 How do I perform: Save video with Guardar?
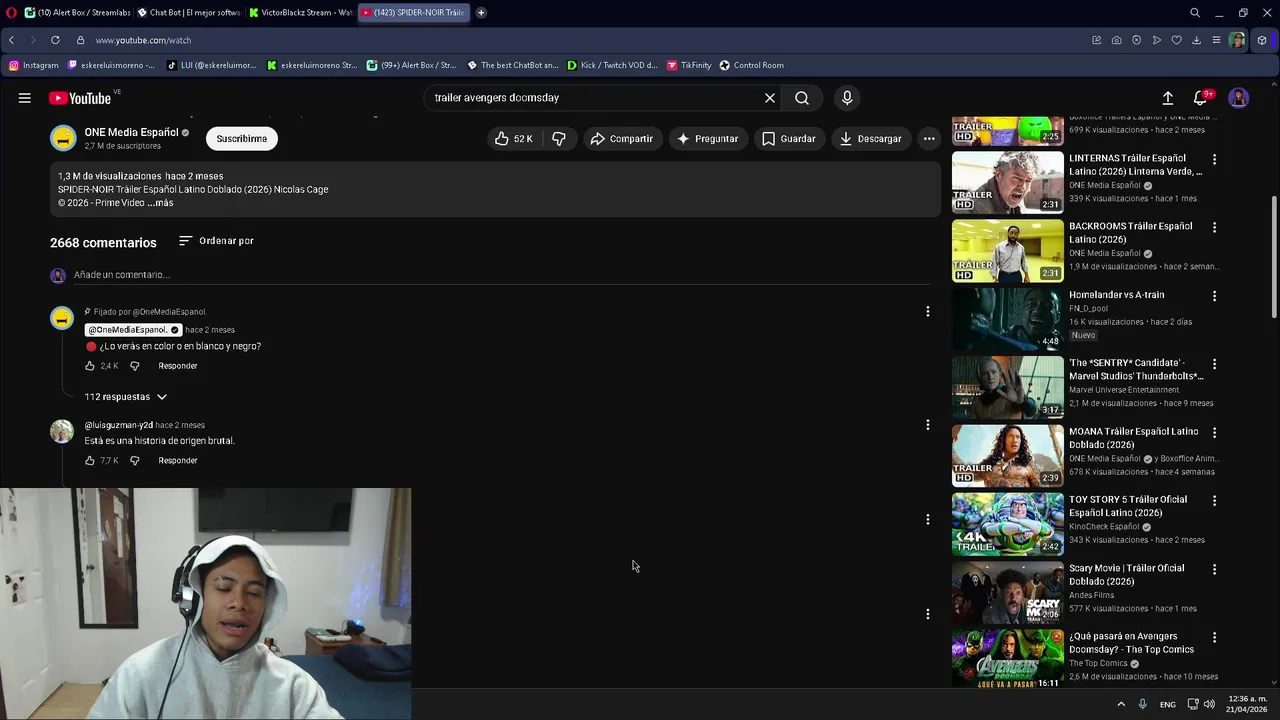coord(789,139)
